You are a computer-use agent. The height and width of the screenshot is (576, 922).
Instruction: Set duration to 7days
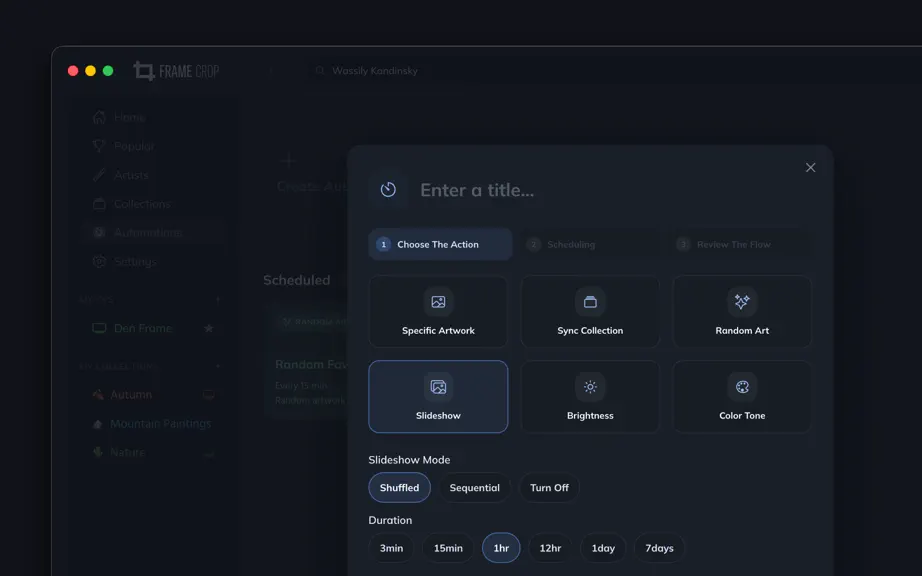click(x=659, y=548)
